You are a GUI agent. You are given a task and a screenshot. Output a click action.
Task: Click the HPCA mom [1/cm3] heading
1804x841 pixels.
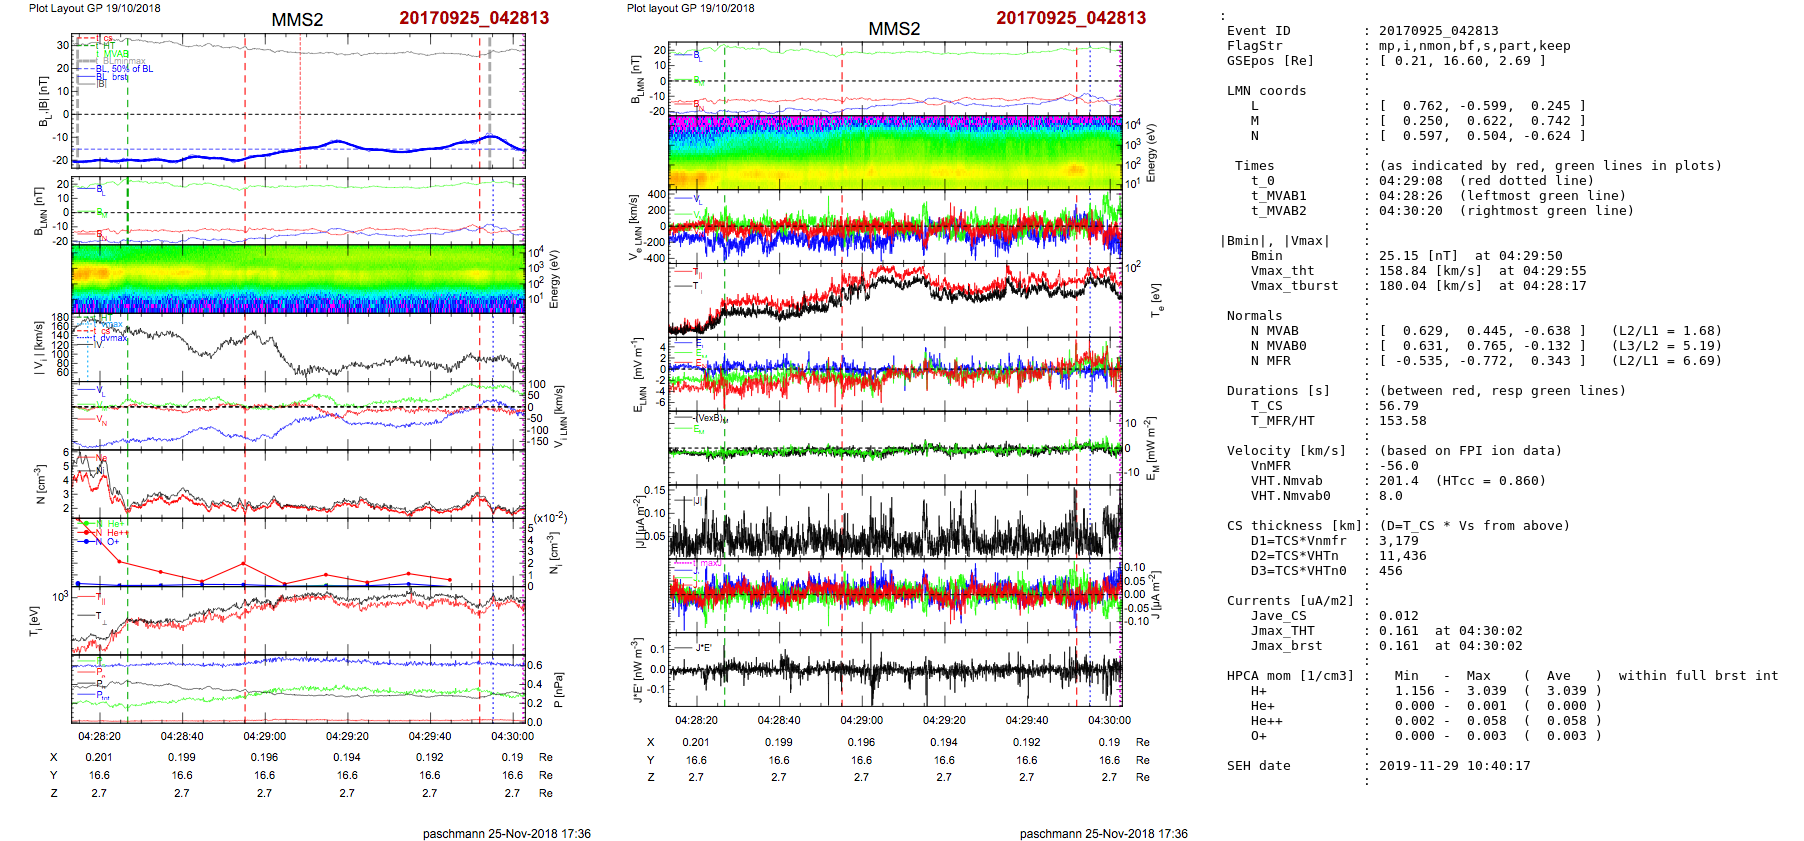coord(1290,676)
